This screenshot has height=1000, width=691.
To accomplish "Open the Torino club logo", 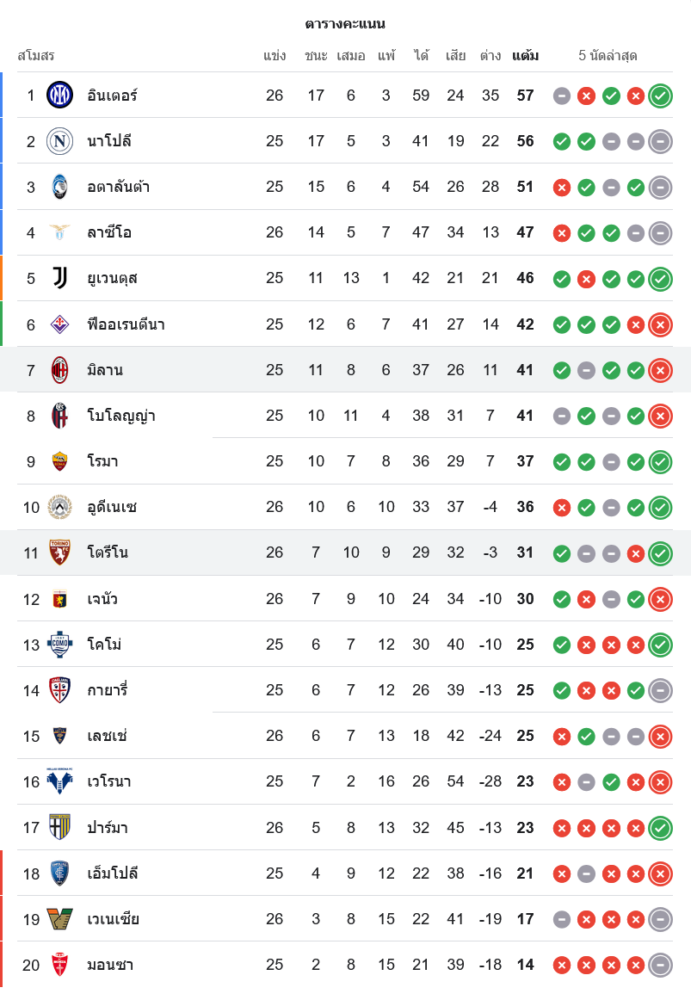I will [60, 553].
